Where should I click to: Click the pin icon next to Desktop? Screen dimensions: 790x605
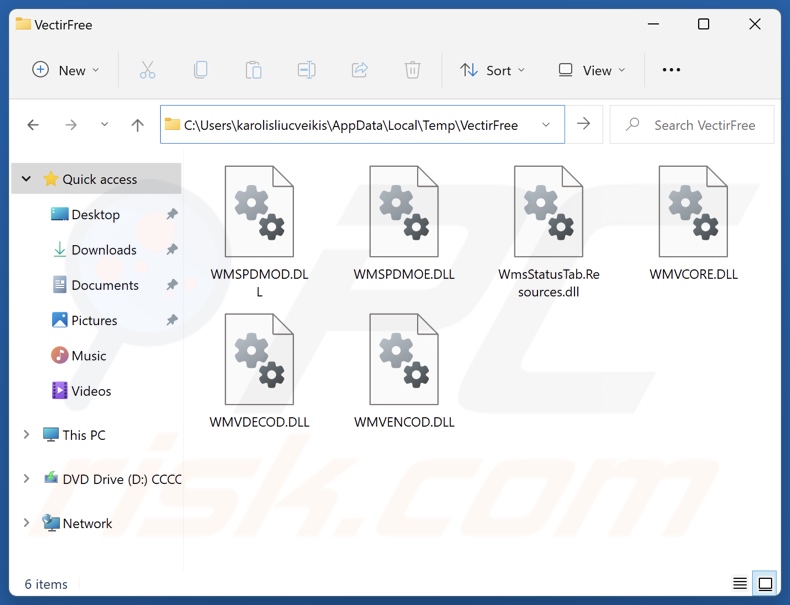[172, 215]
